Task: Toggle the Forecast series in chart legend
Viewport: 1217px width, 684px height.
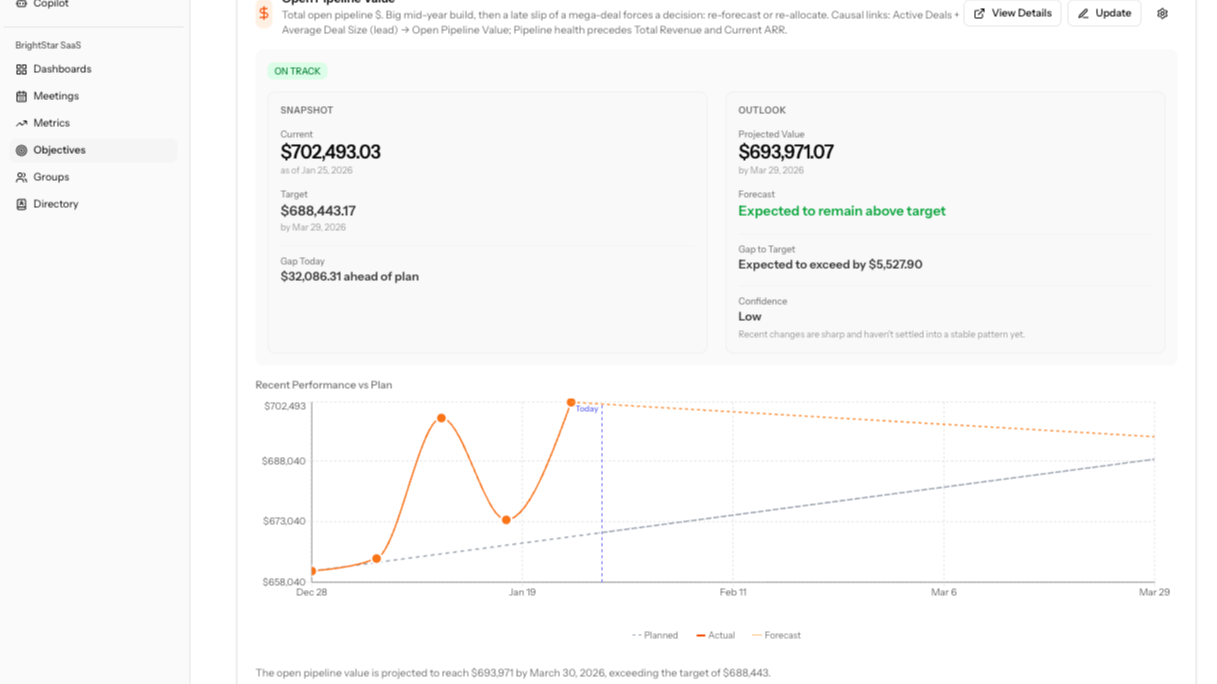Action: [776, 635]
